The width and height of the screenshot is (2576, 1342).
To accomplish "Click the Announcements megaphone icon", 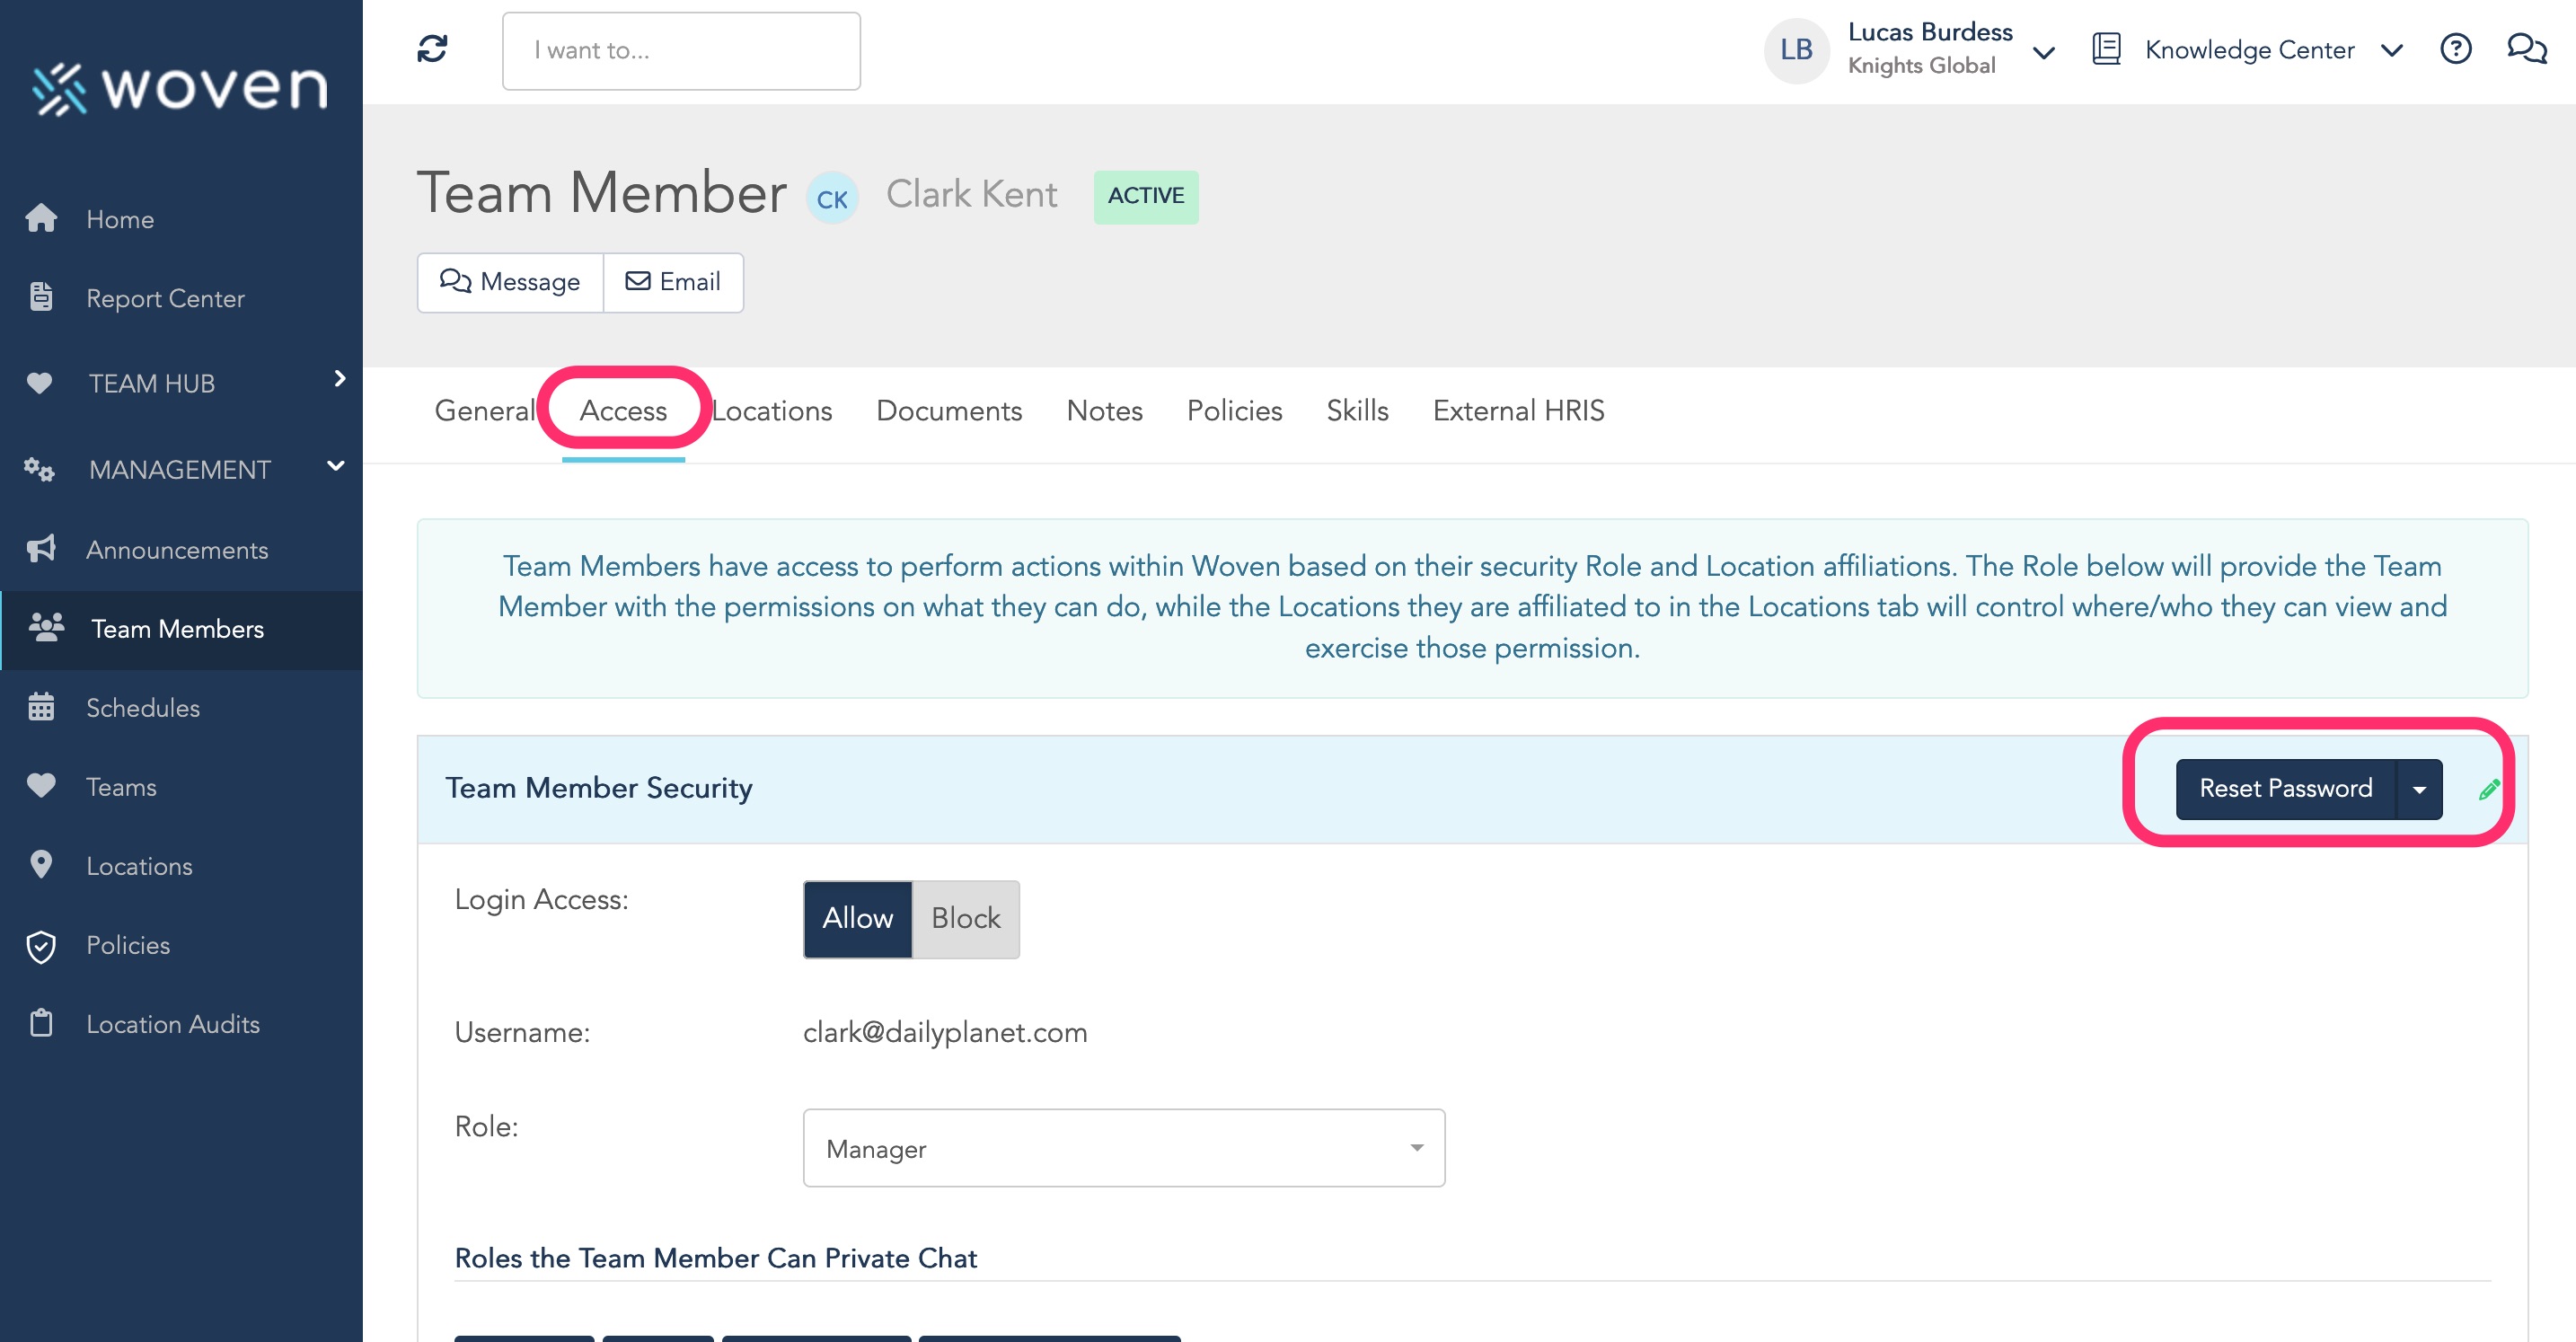I will click(41, 549).
